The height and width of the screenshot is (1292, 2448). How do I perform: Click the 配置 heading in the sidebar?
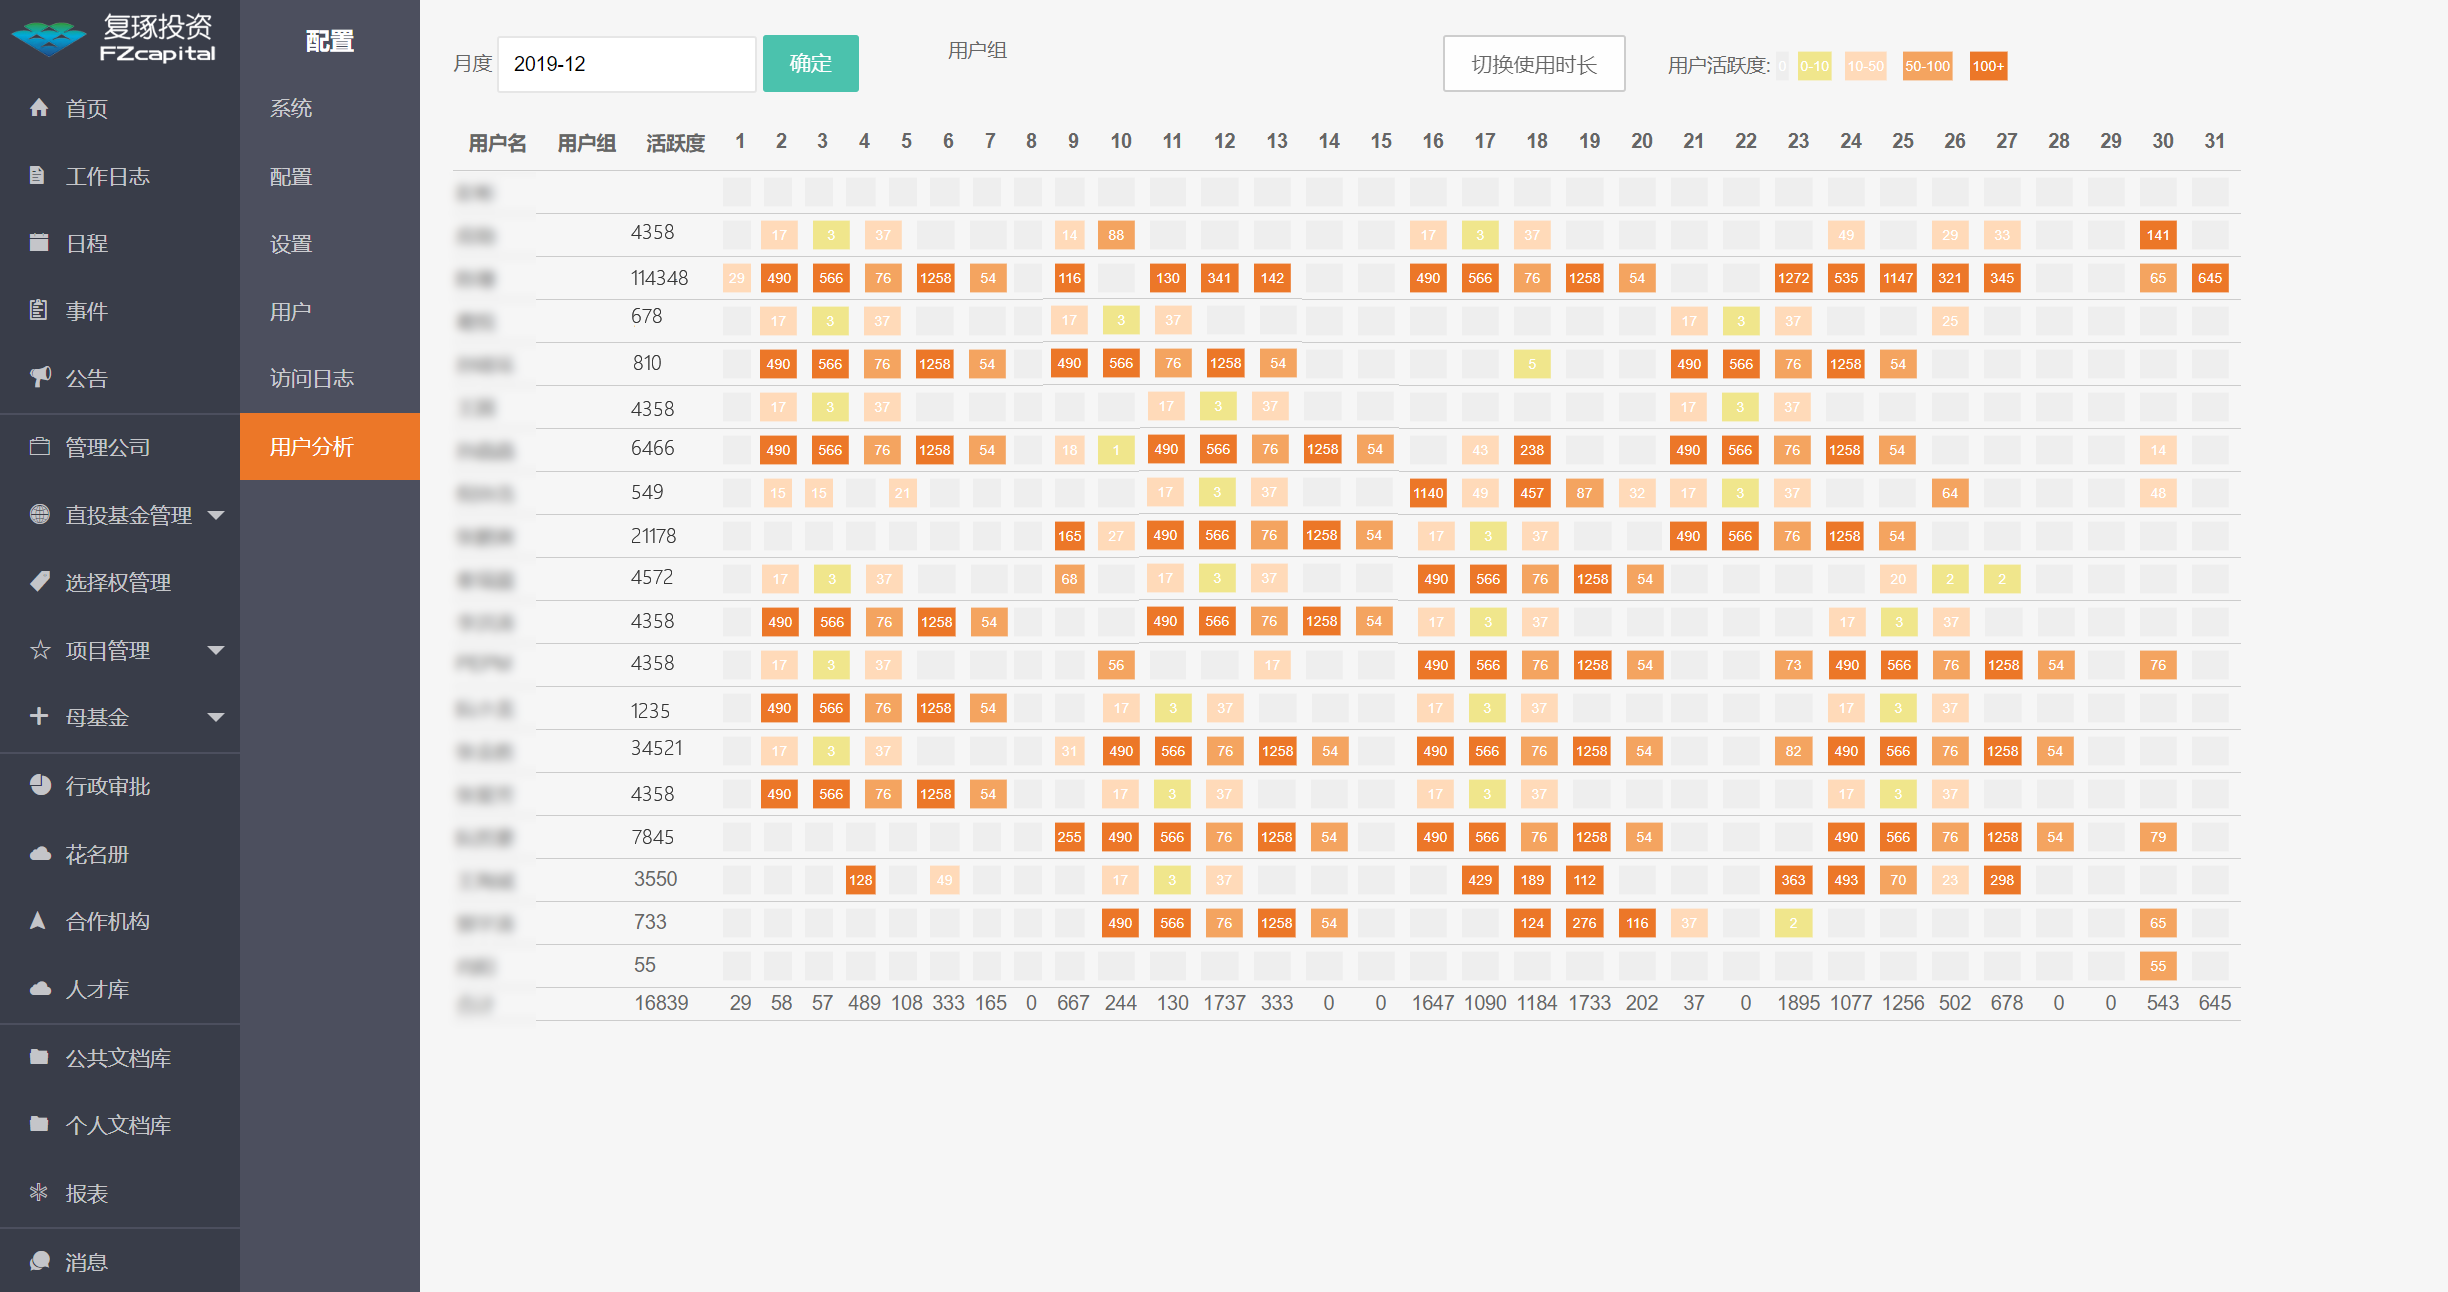(x=330, y=41)
